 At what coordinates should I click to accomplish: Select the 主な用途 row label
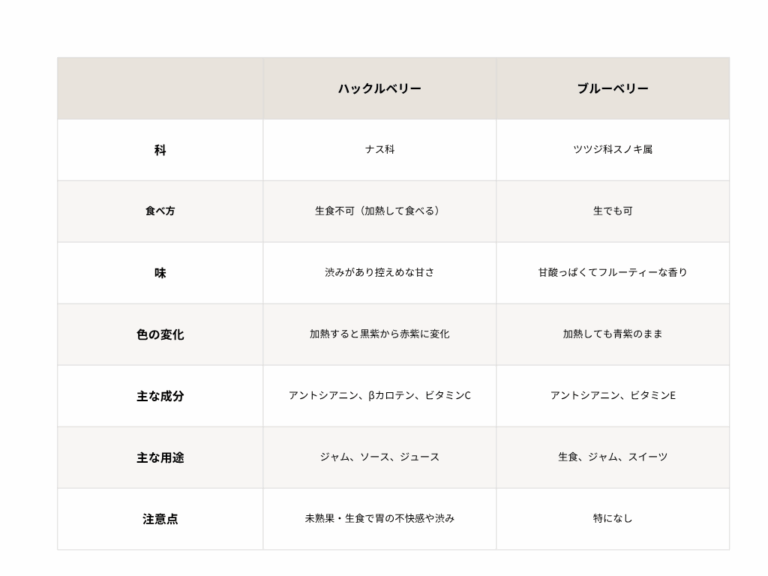point(160,457)
